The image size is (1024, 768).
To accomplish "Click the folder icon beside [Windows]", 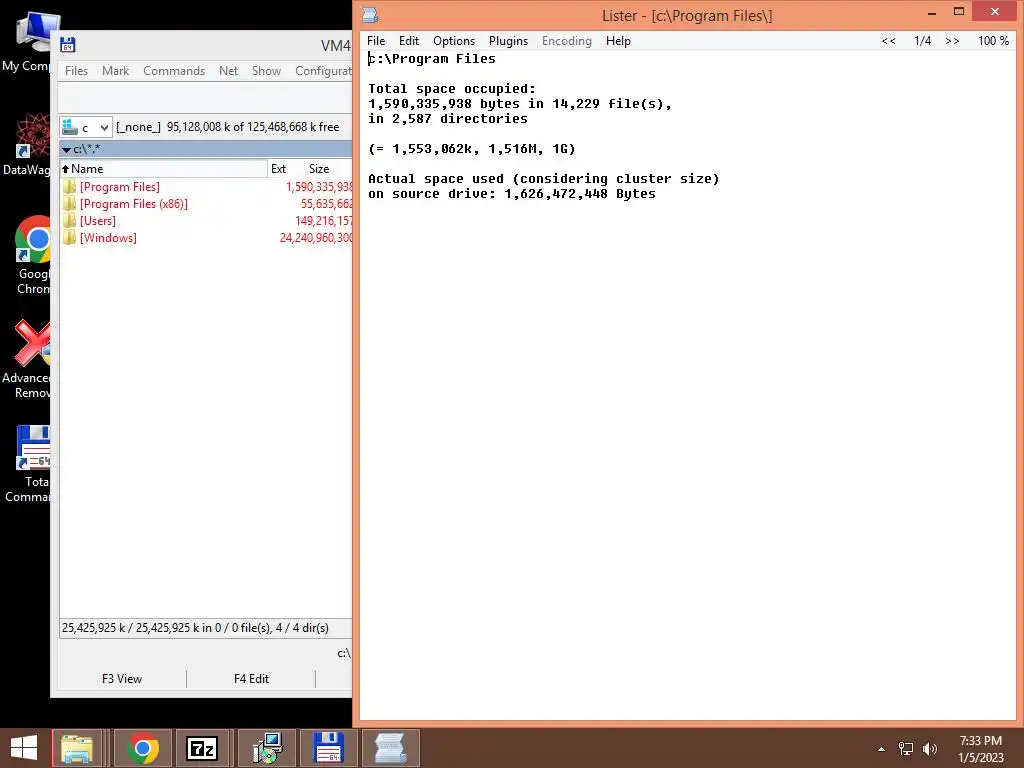I will point(69,238).
